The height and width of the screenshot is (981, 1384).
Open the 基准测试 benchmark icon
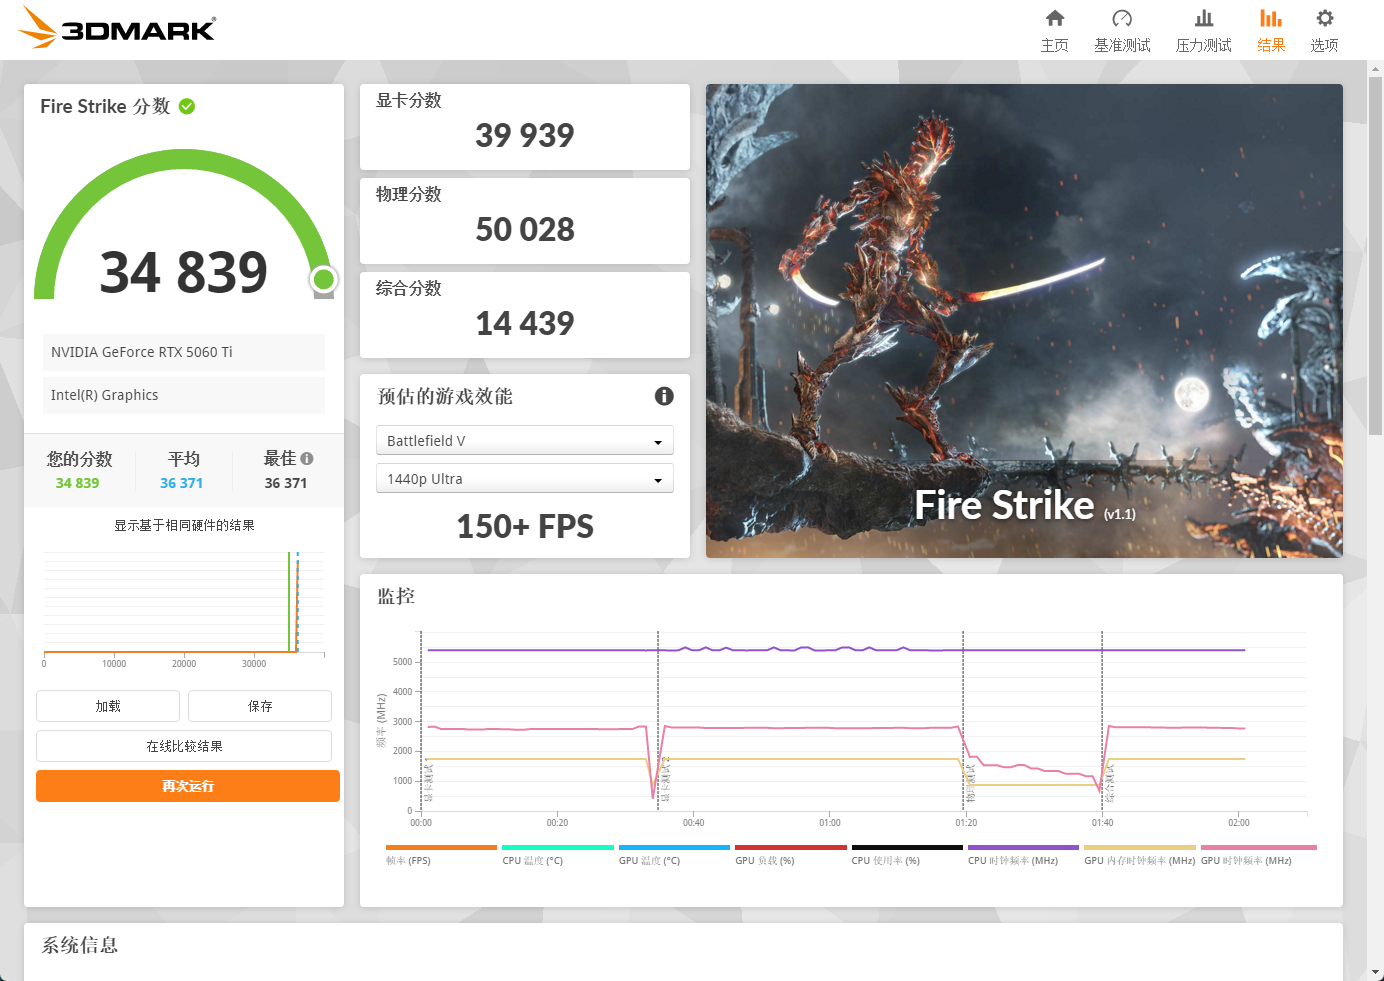pos(1122,25)
